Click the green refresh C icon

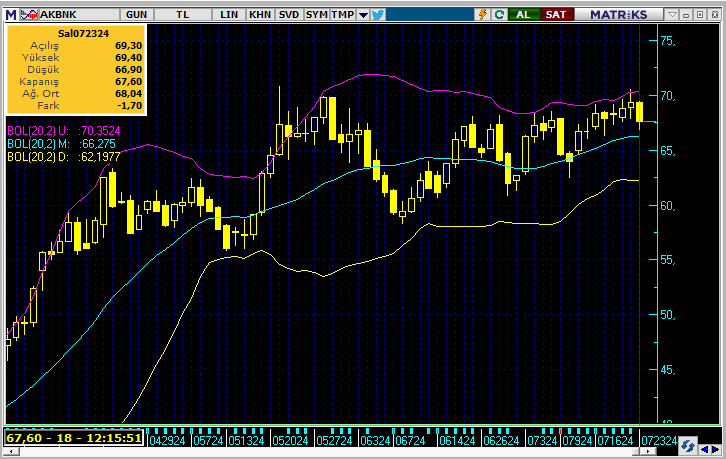coord(499,14)
